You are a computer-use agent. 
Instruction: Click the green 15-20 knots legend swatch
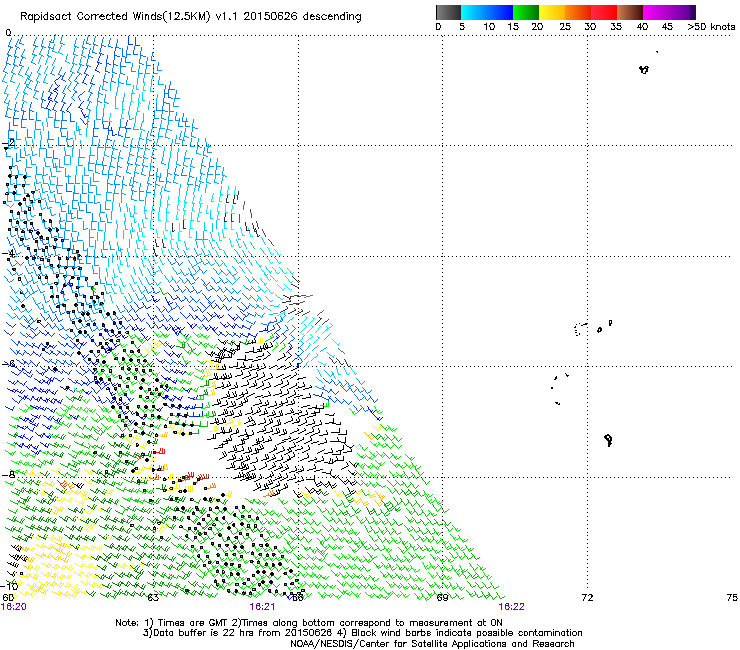tap(526, 12)
